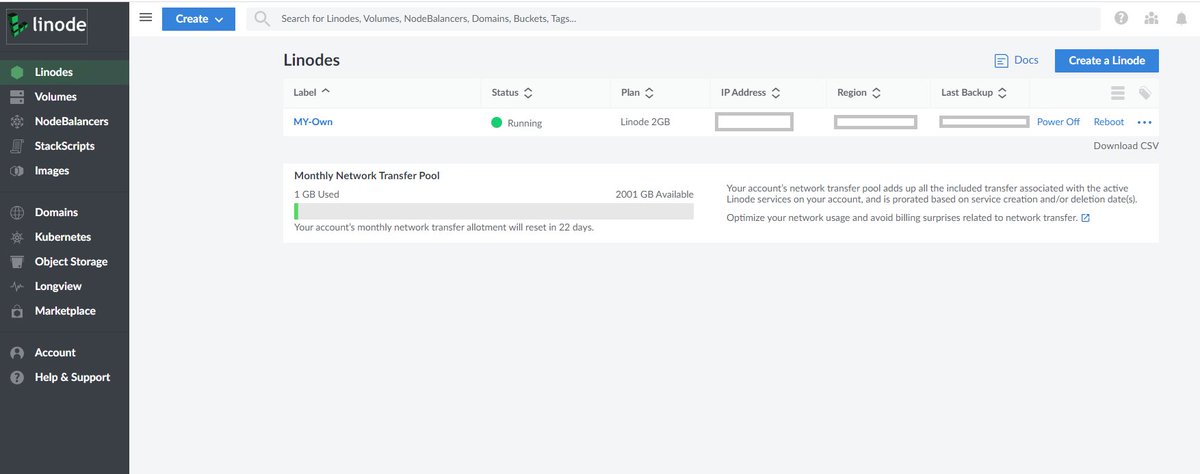The image size is (1200, 474).
Task: Focus the search bar for Linodes, Volumes
Action: point(673,19)
